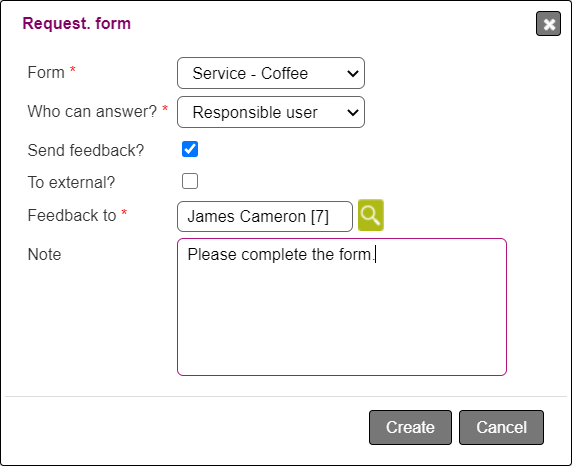Click the Create button

pyautogui.click(x=410, y=427)
